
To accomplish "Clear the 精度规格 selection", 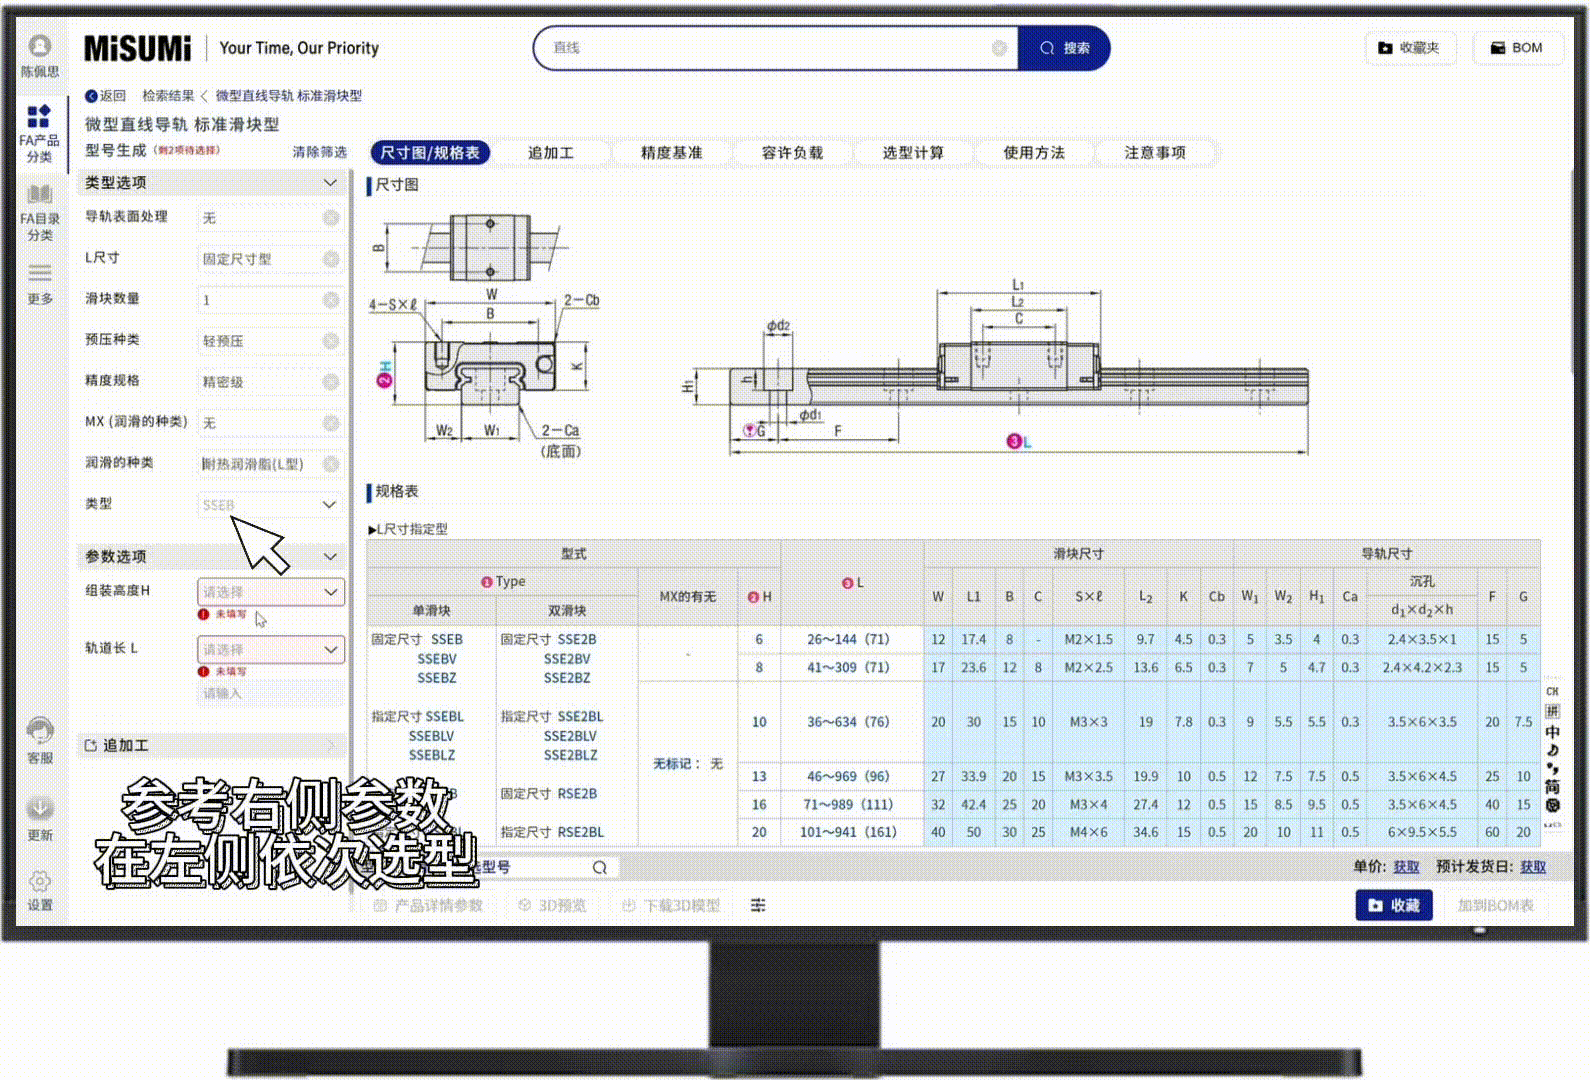I will click(x=331, y=382).
